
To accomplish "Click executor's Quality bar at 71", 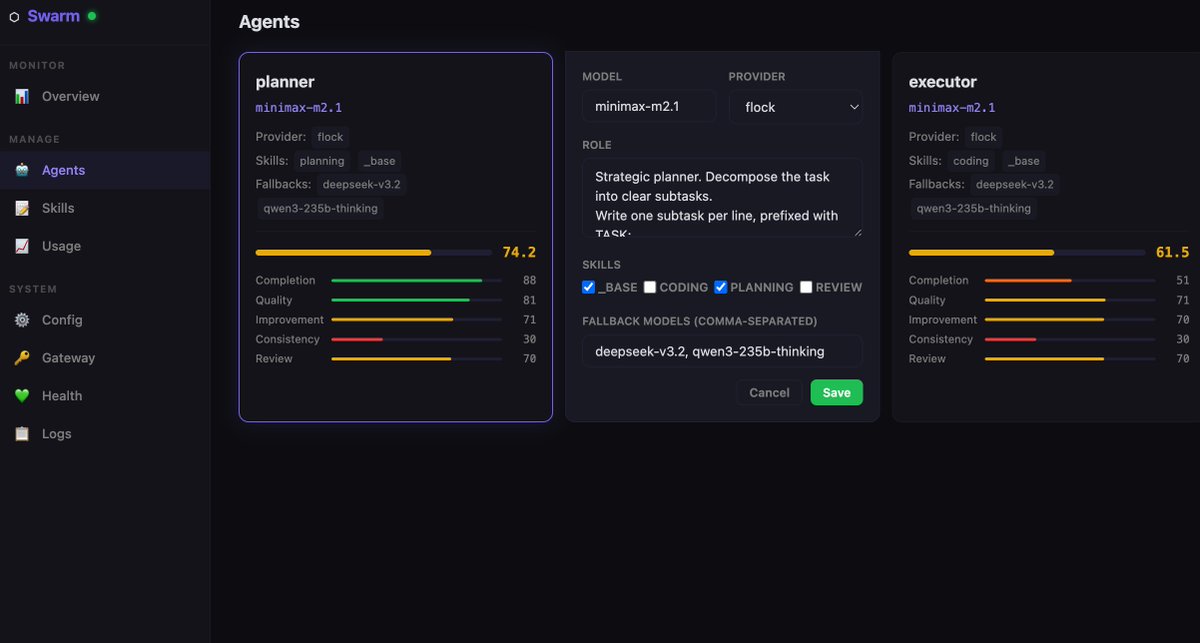I will pos(1070,300).
